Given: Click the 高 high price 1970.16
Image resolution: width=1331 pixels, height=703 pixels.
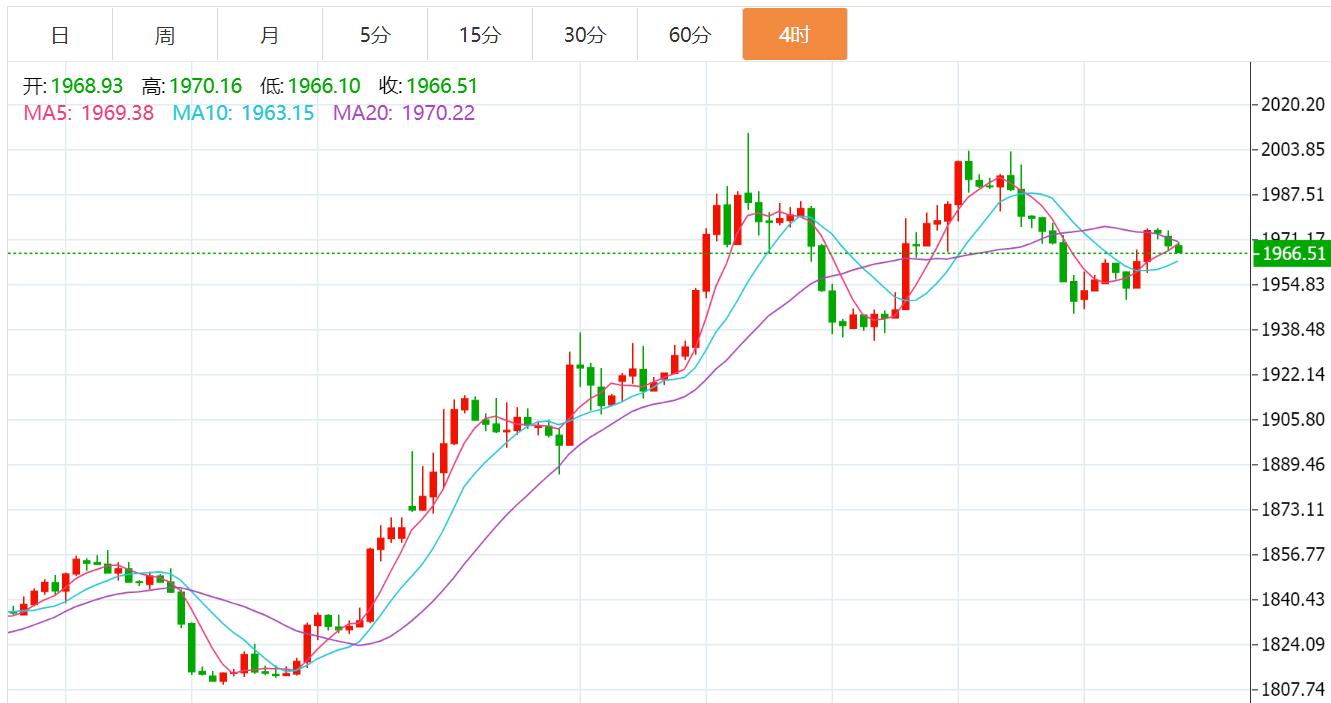Looking at the screenshot, I should (x=205, y=87).
